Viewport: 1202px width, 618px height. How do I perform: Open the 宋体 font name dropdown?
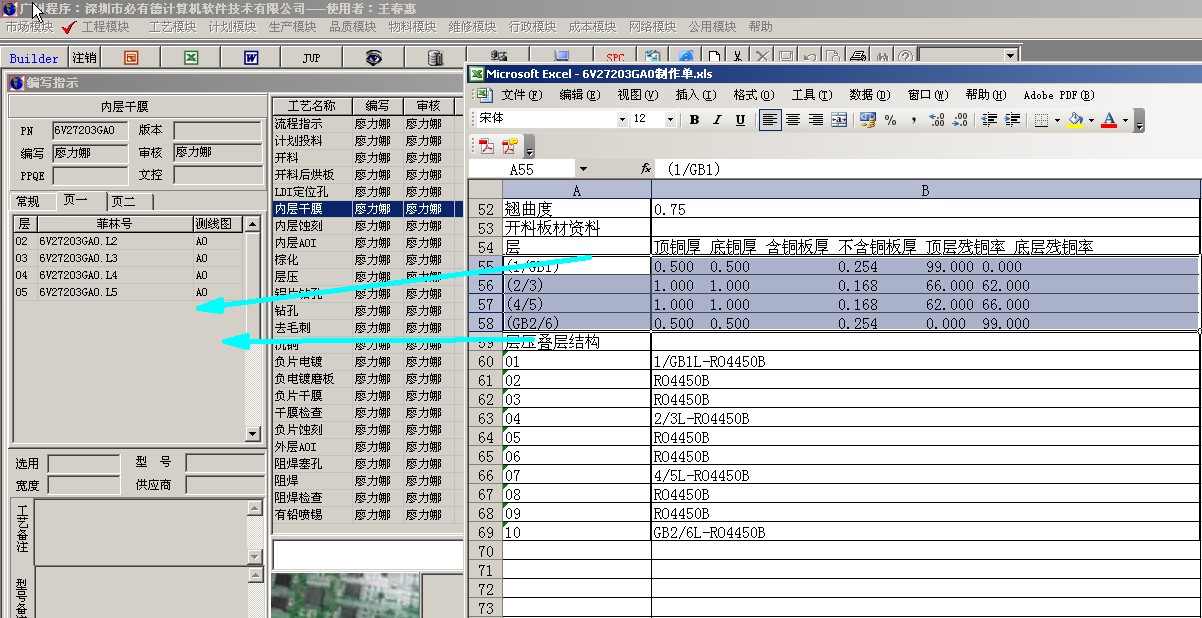pos(622,120)
